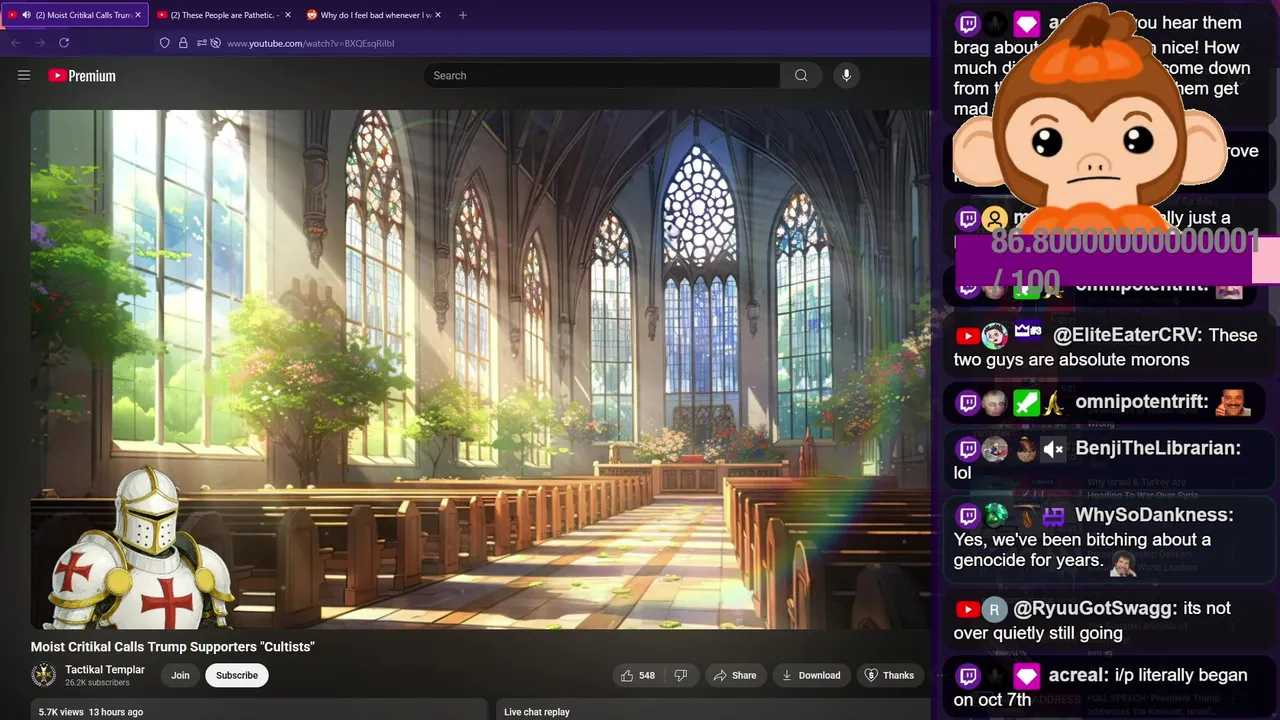Reload the page with browser refresh icon
1280x720 pixels.
(x=64, y=43)
